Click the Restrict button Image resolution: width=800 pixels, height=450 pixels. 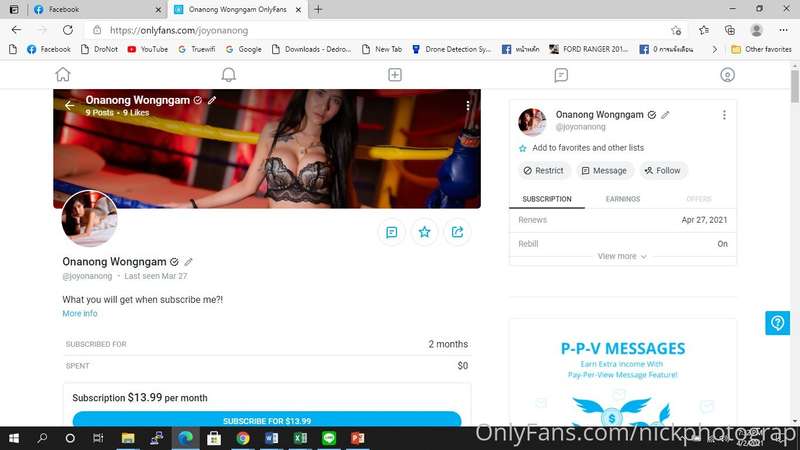(x=543, y=170)
